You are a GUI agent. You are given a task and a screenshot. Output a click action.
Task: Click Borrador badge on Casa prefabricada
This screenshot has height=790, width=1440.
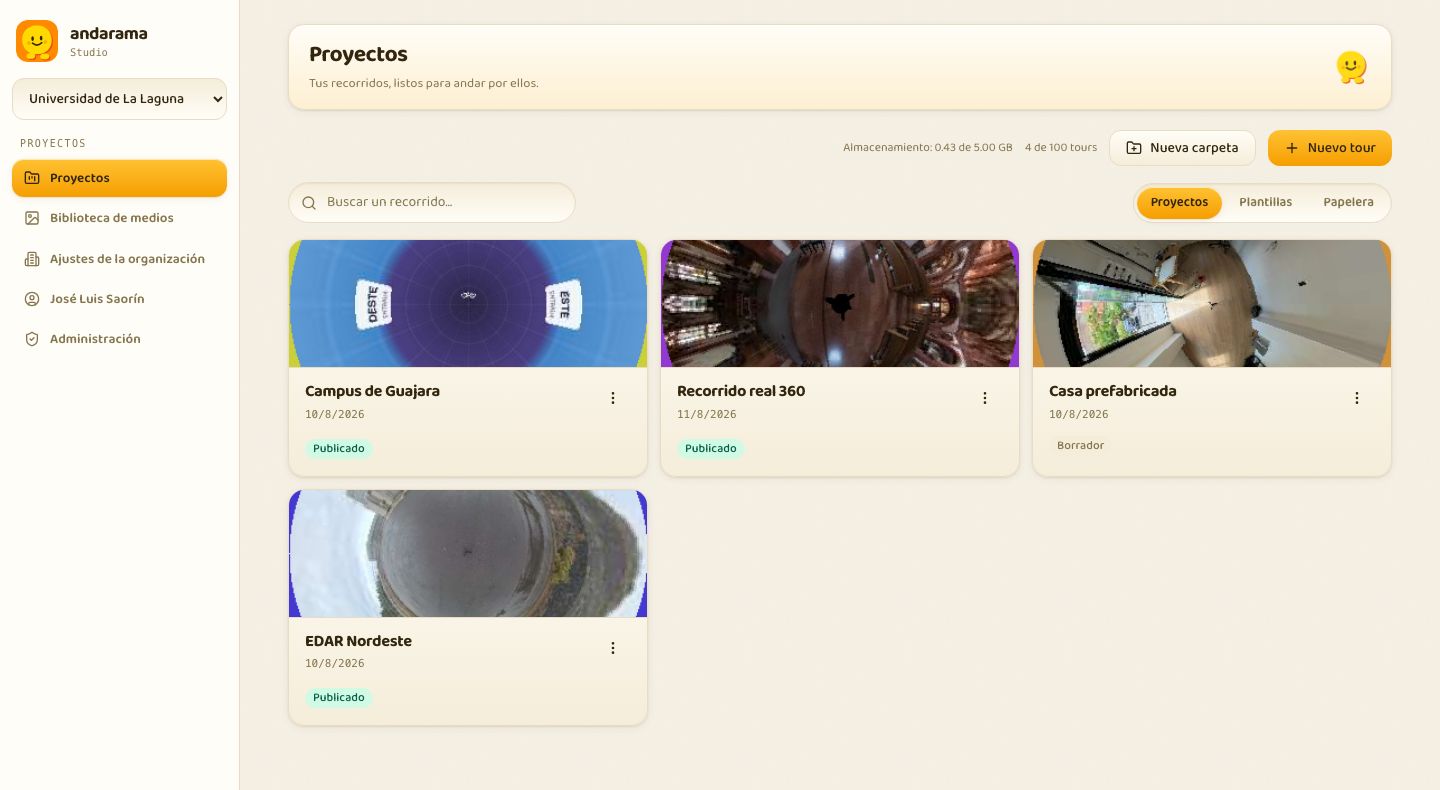(1081, 446)
